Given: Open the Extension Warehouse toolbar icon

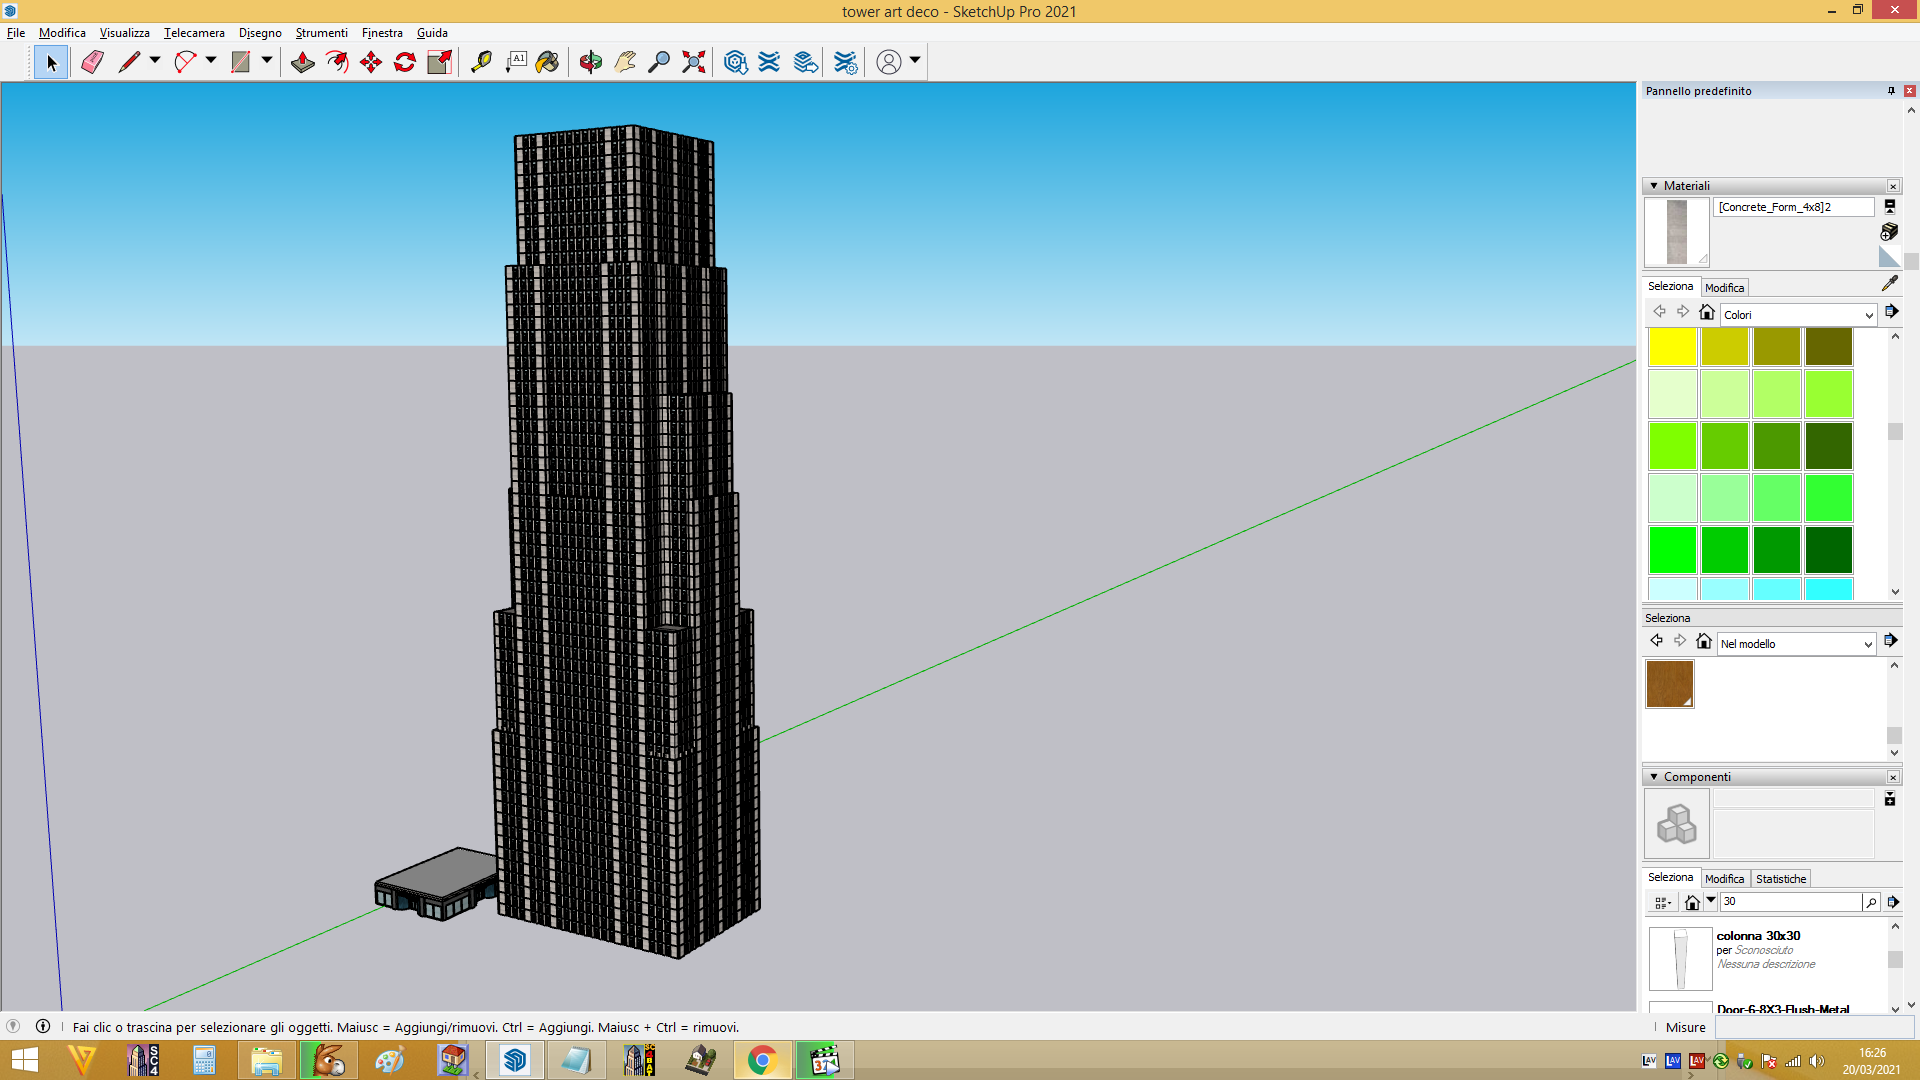Looking at the screenshot, I should coord(769,62).
